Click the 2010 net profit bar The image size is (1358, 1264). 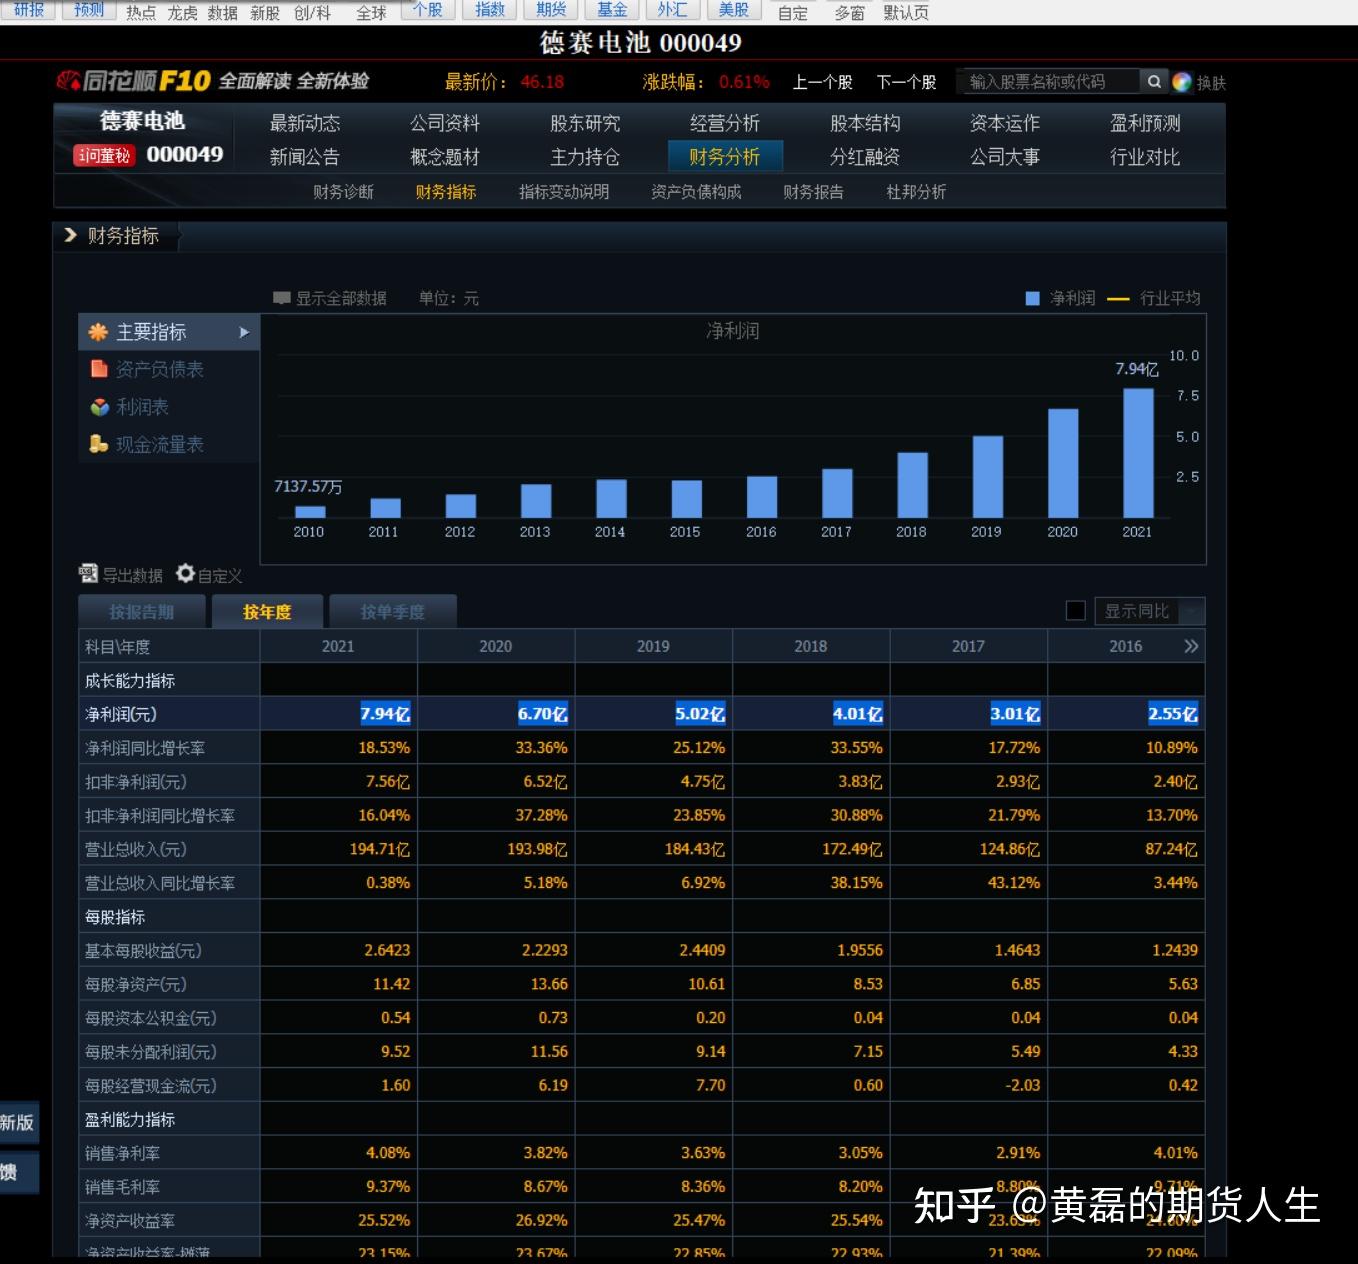(x=309, y=511)
